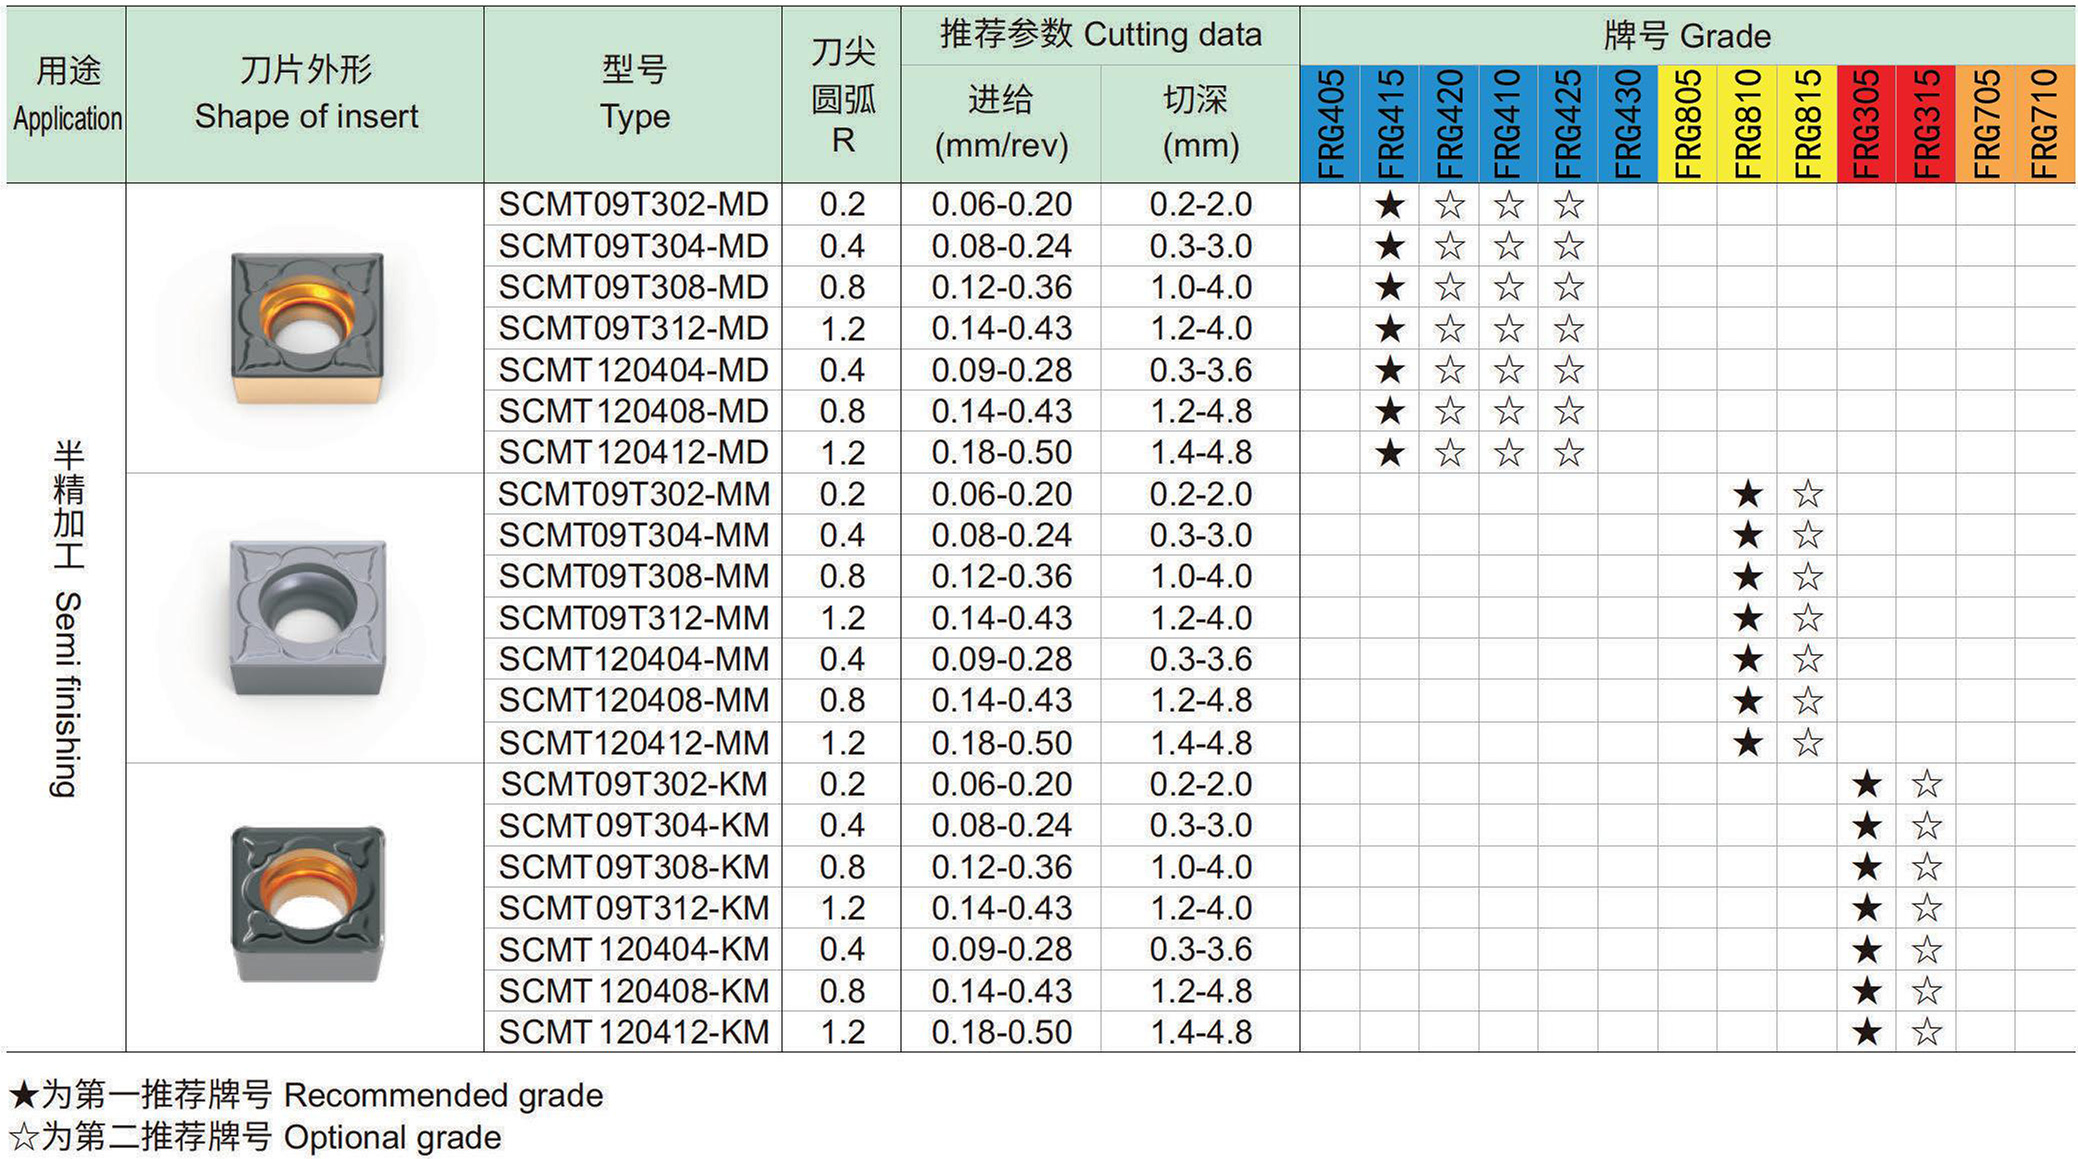
Task: Click the nose radius R column header
Action: tap(842, 95)
